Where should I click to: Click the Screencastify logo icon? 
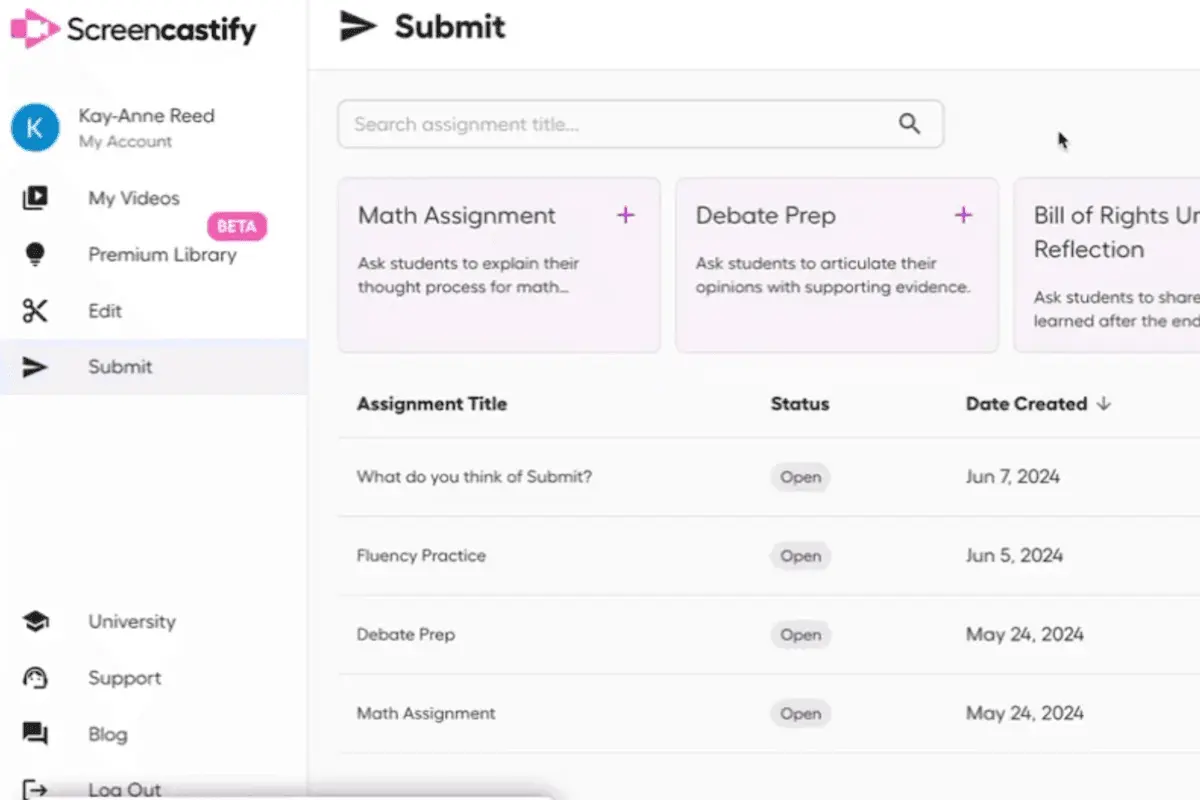coord(35,29)
